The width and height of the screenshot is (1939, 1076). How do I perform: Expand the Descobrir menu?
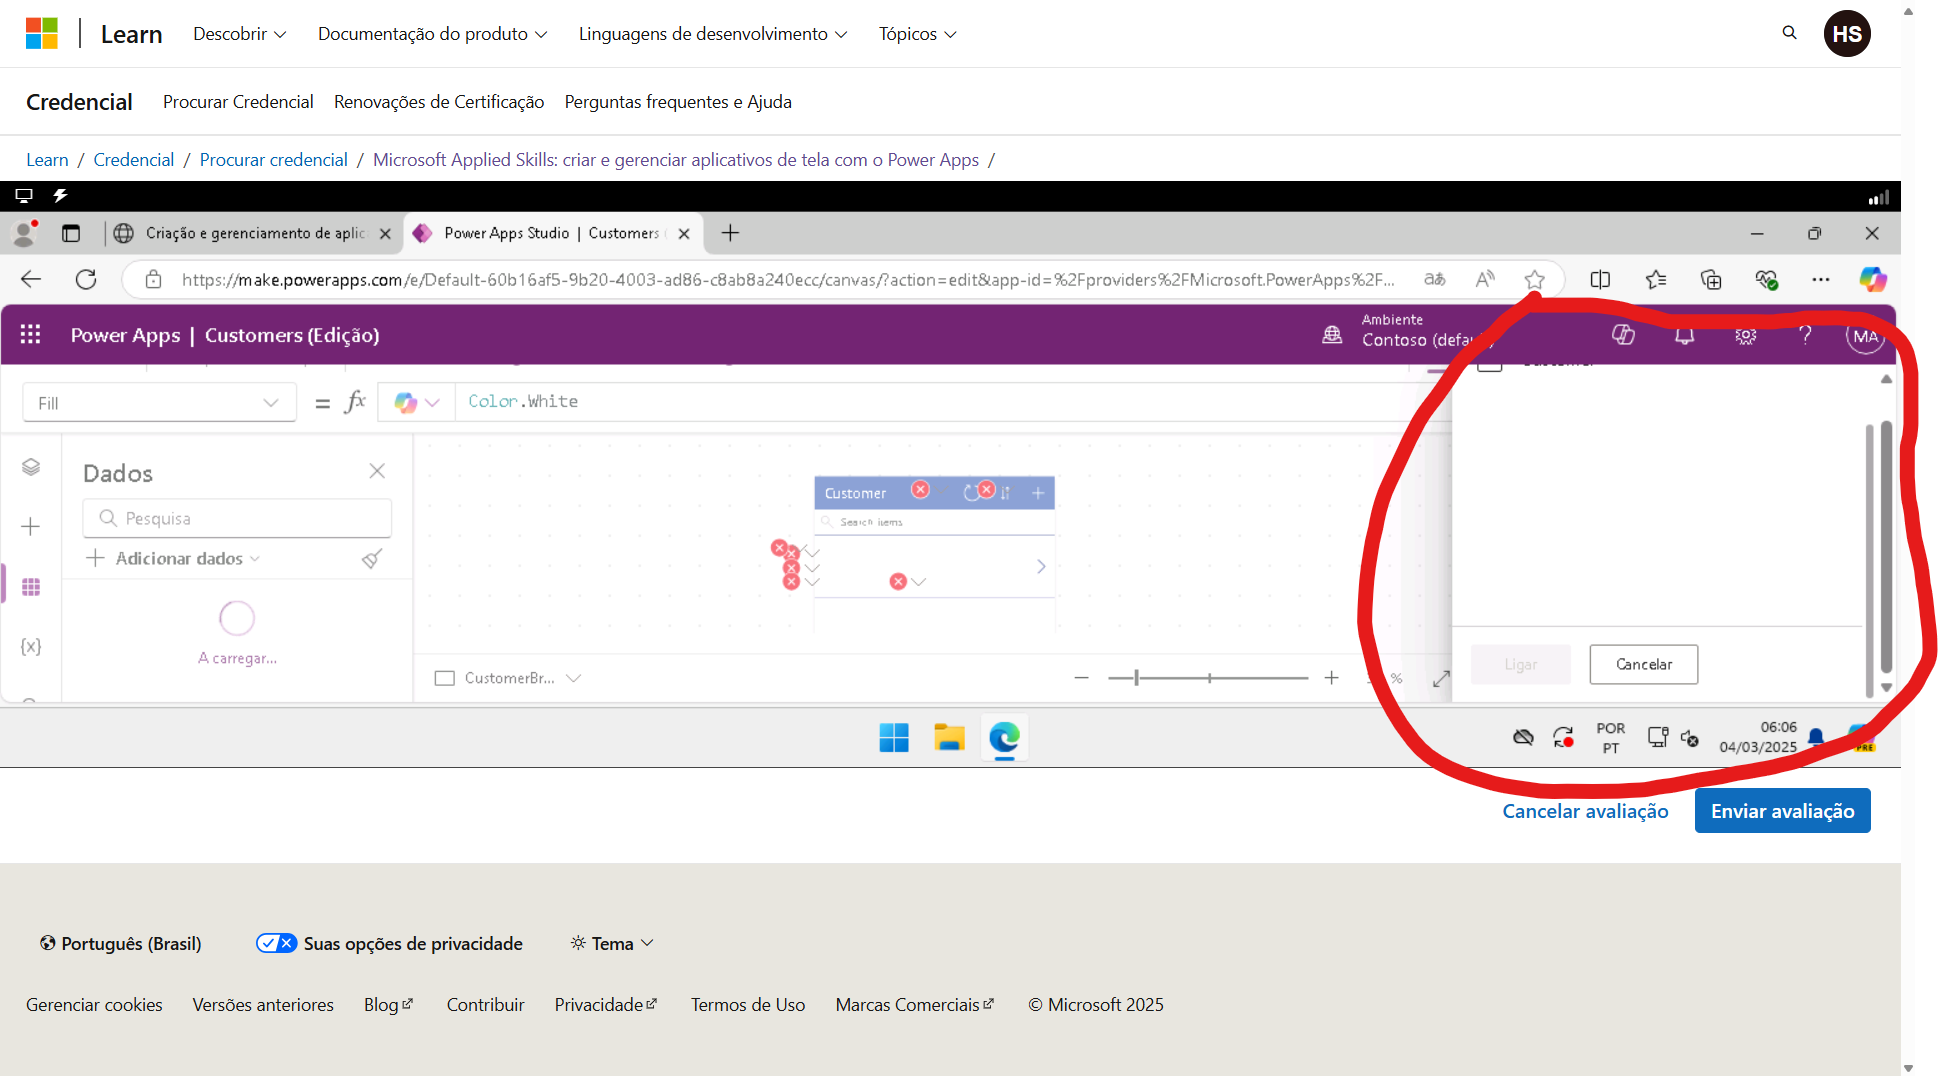240,34
